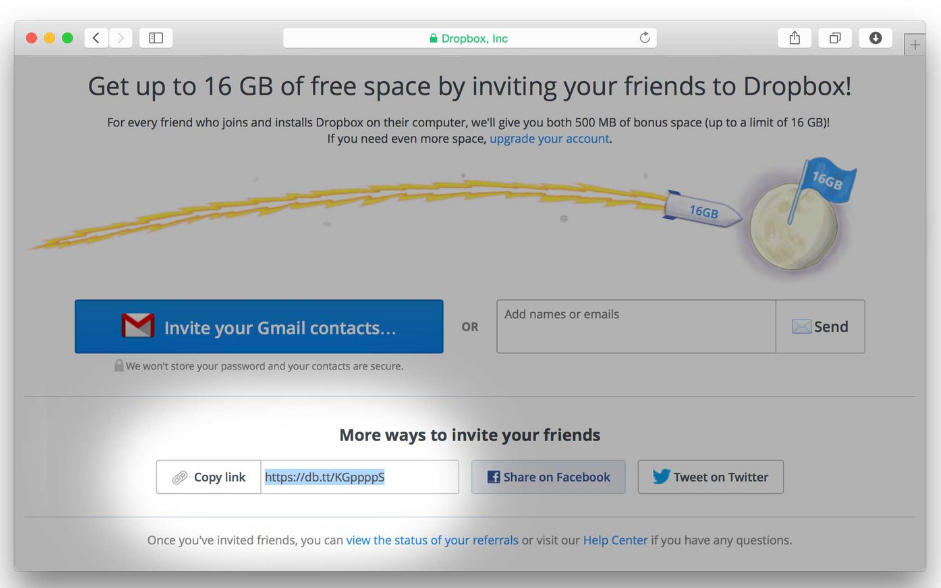Click the Send button for email invites
This screenshot has width=941, height=588.
(x=820, y=326)
